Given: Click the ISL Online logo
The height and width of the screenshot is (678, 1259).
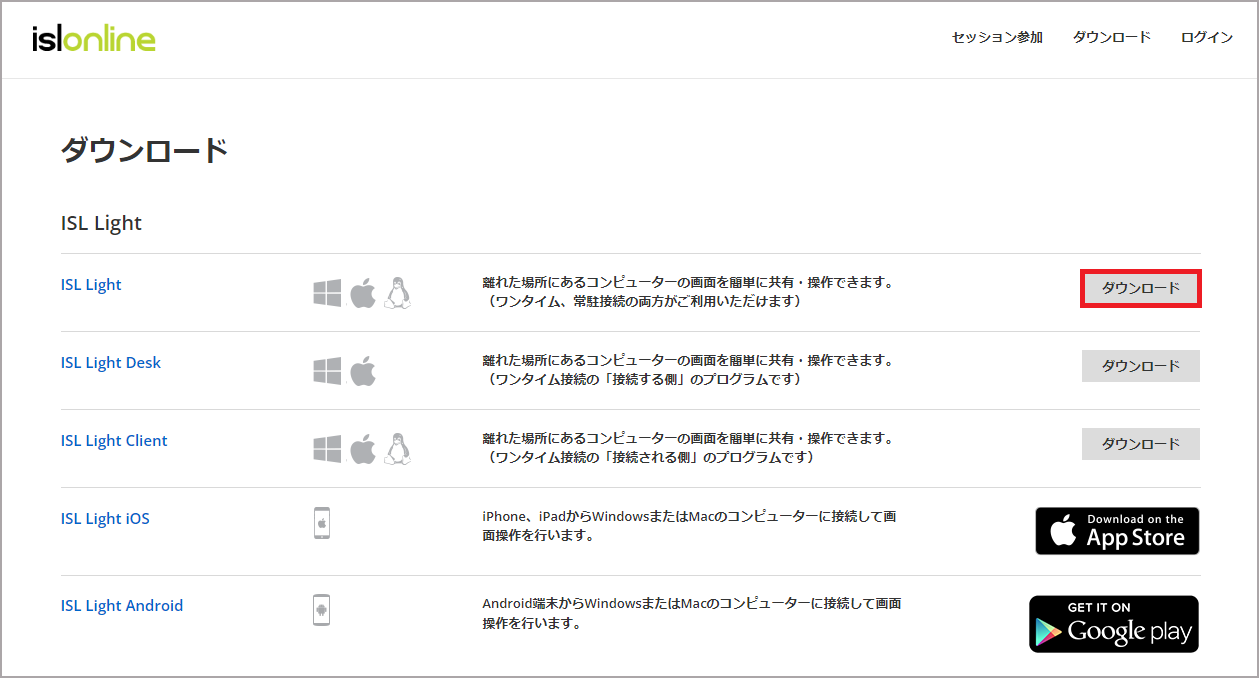Looking at the screenshot, I should pos(94,38).
